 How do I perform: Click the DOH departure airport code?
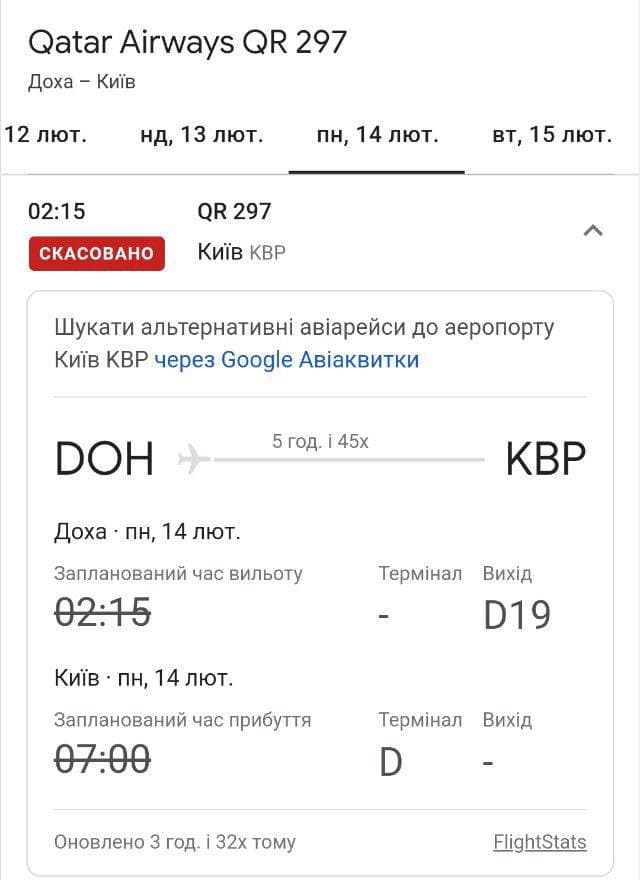tap(104, 459)
